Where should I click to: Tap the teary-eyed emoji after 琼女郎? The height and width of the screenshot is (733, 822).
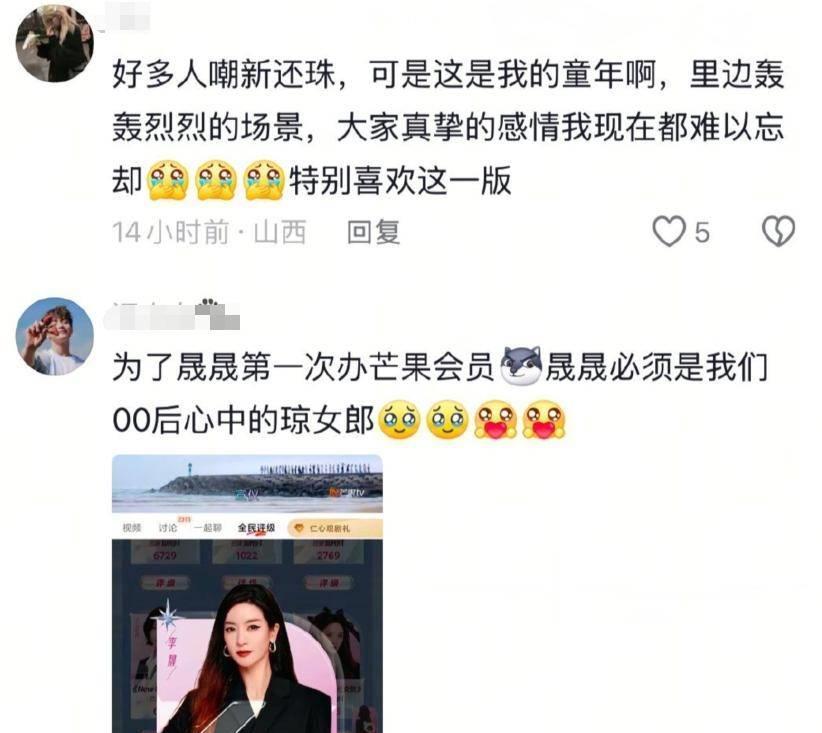click(x=399, y=419)
